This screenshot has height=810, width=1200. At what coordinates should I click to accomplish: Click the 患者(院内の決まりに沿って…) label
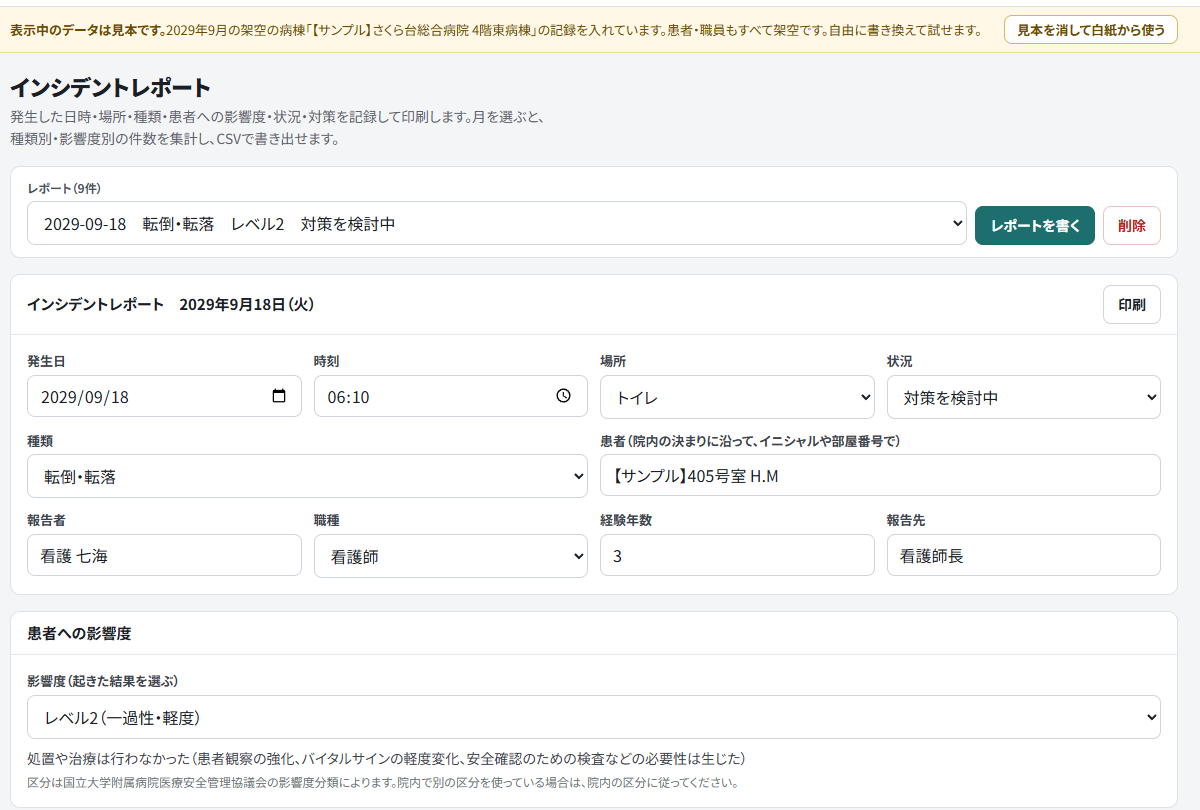pyautogui.click(x=751, y=441)
